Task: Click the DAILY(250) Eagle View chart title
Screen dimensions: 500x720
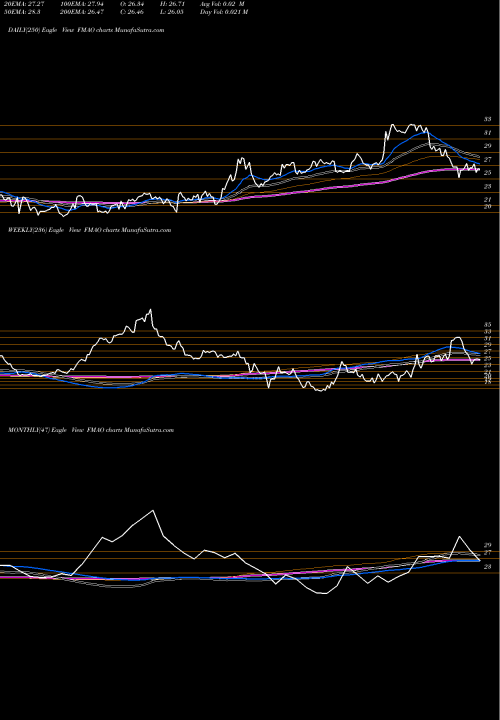Action: tap(86, 30)
